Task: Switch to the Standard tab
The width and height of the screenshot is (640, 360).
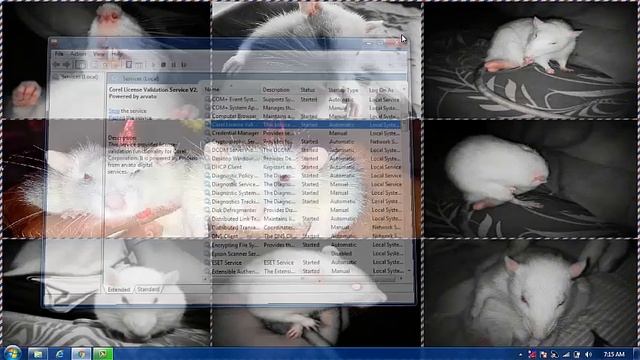Action: point(148,289)
